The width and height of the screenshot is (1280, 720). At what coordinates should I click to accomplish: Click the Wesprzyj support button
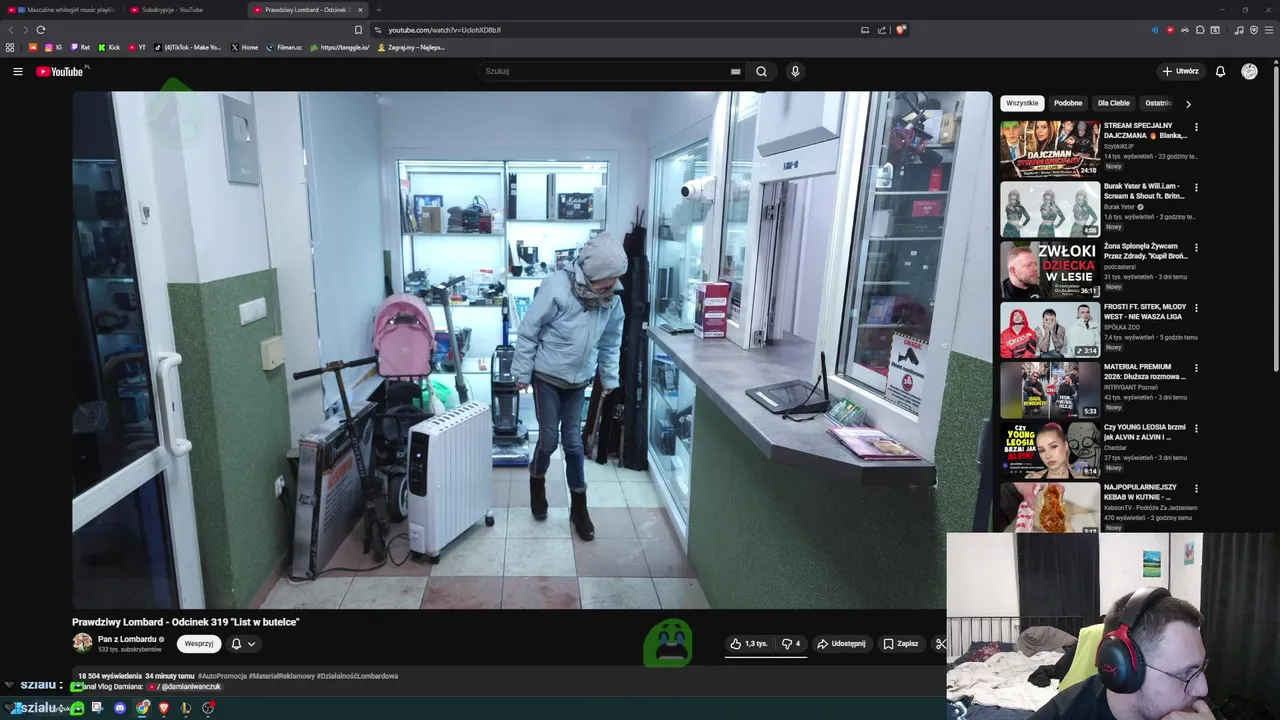pos(199,644)
